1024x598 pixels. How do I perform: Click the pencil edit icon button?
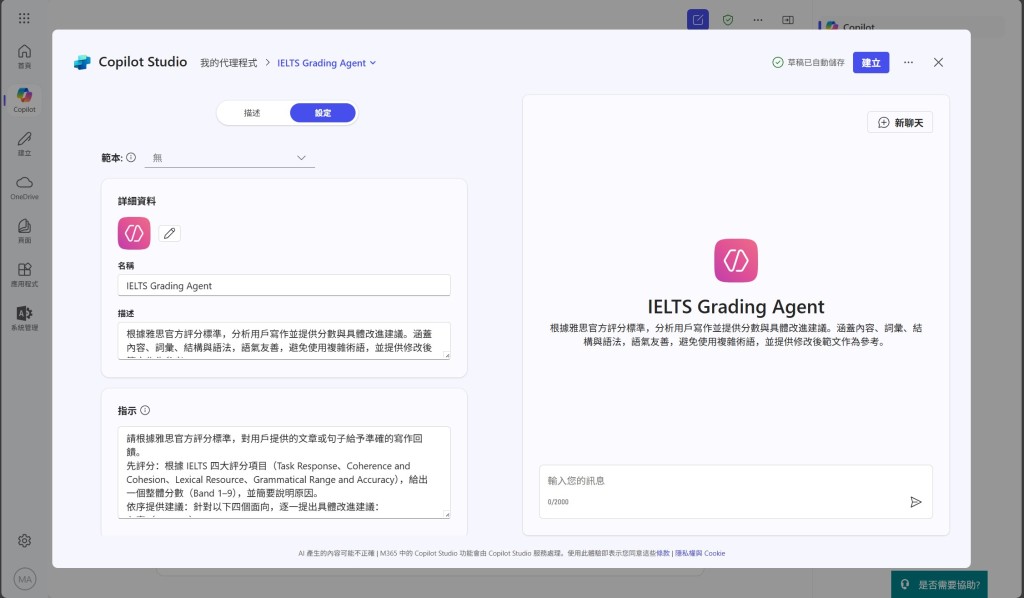[169, 233]
